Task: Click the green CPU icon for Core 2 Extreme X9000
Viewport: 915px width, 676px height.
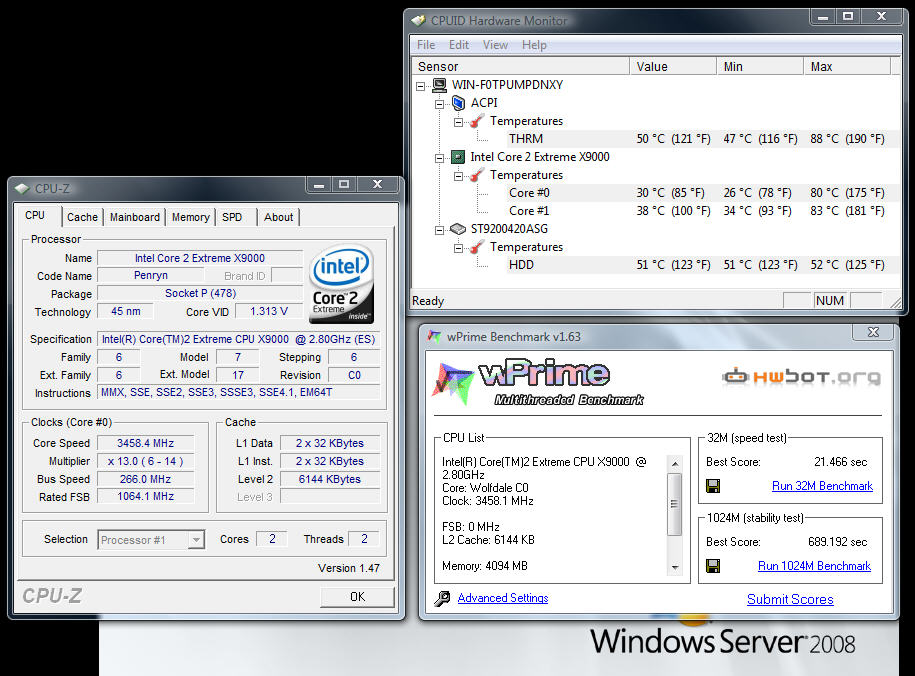Action: coord(458,157)
